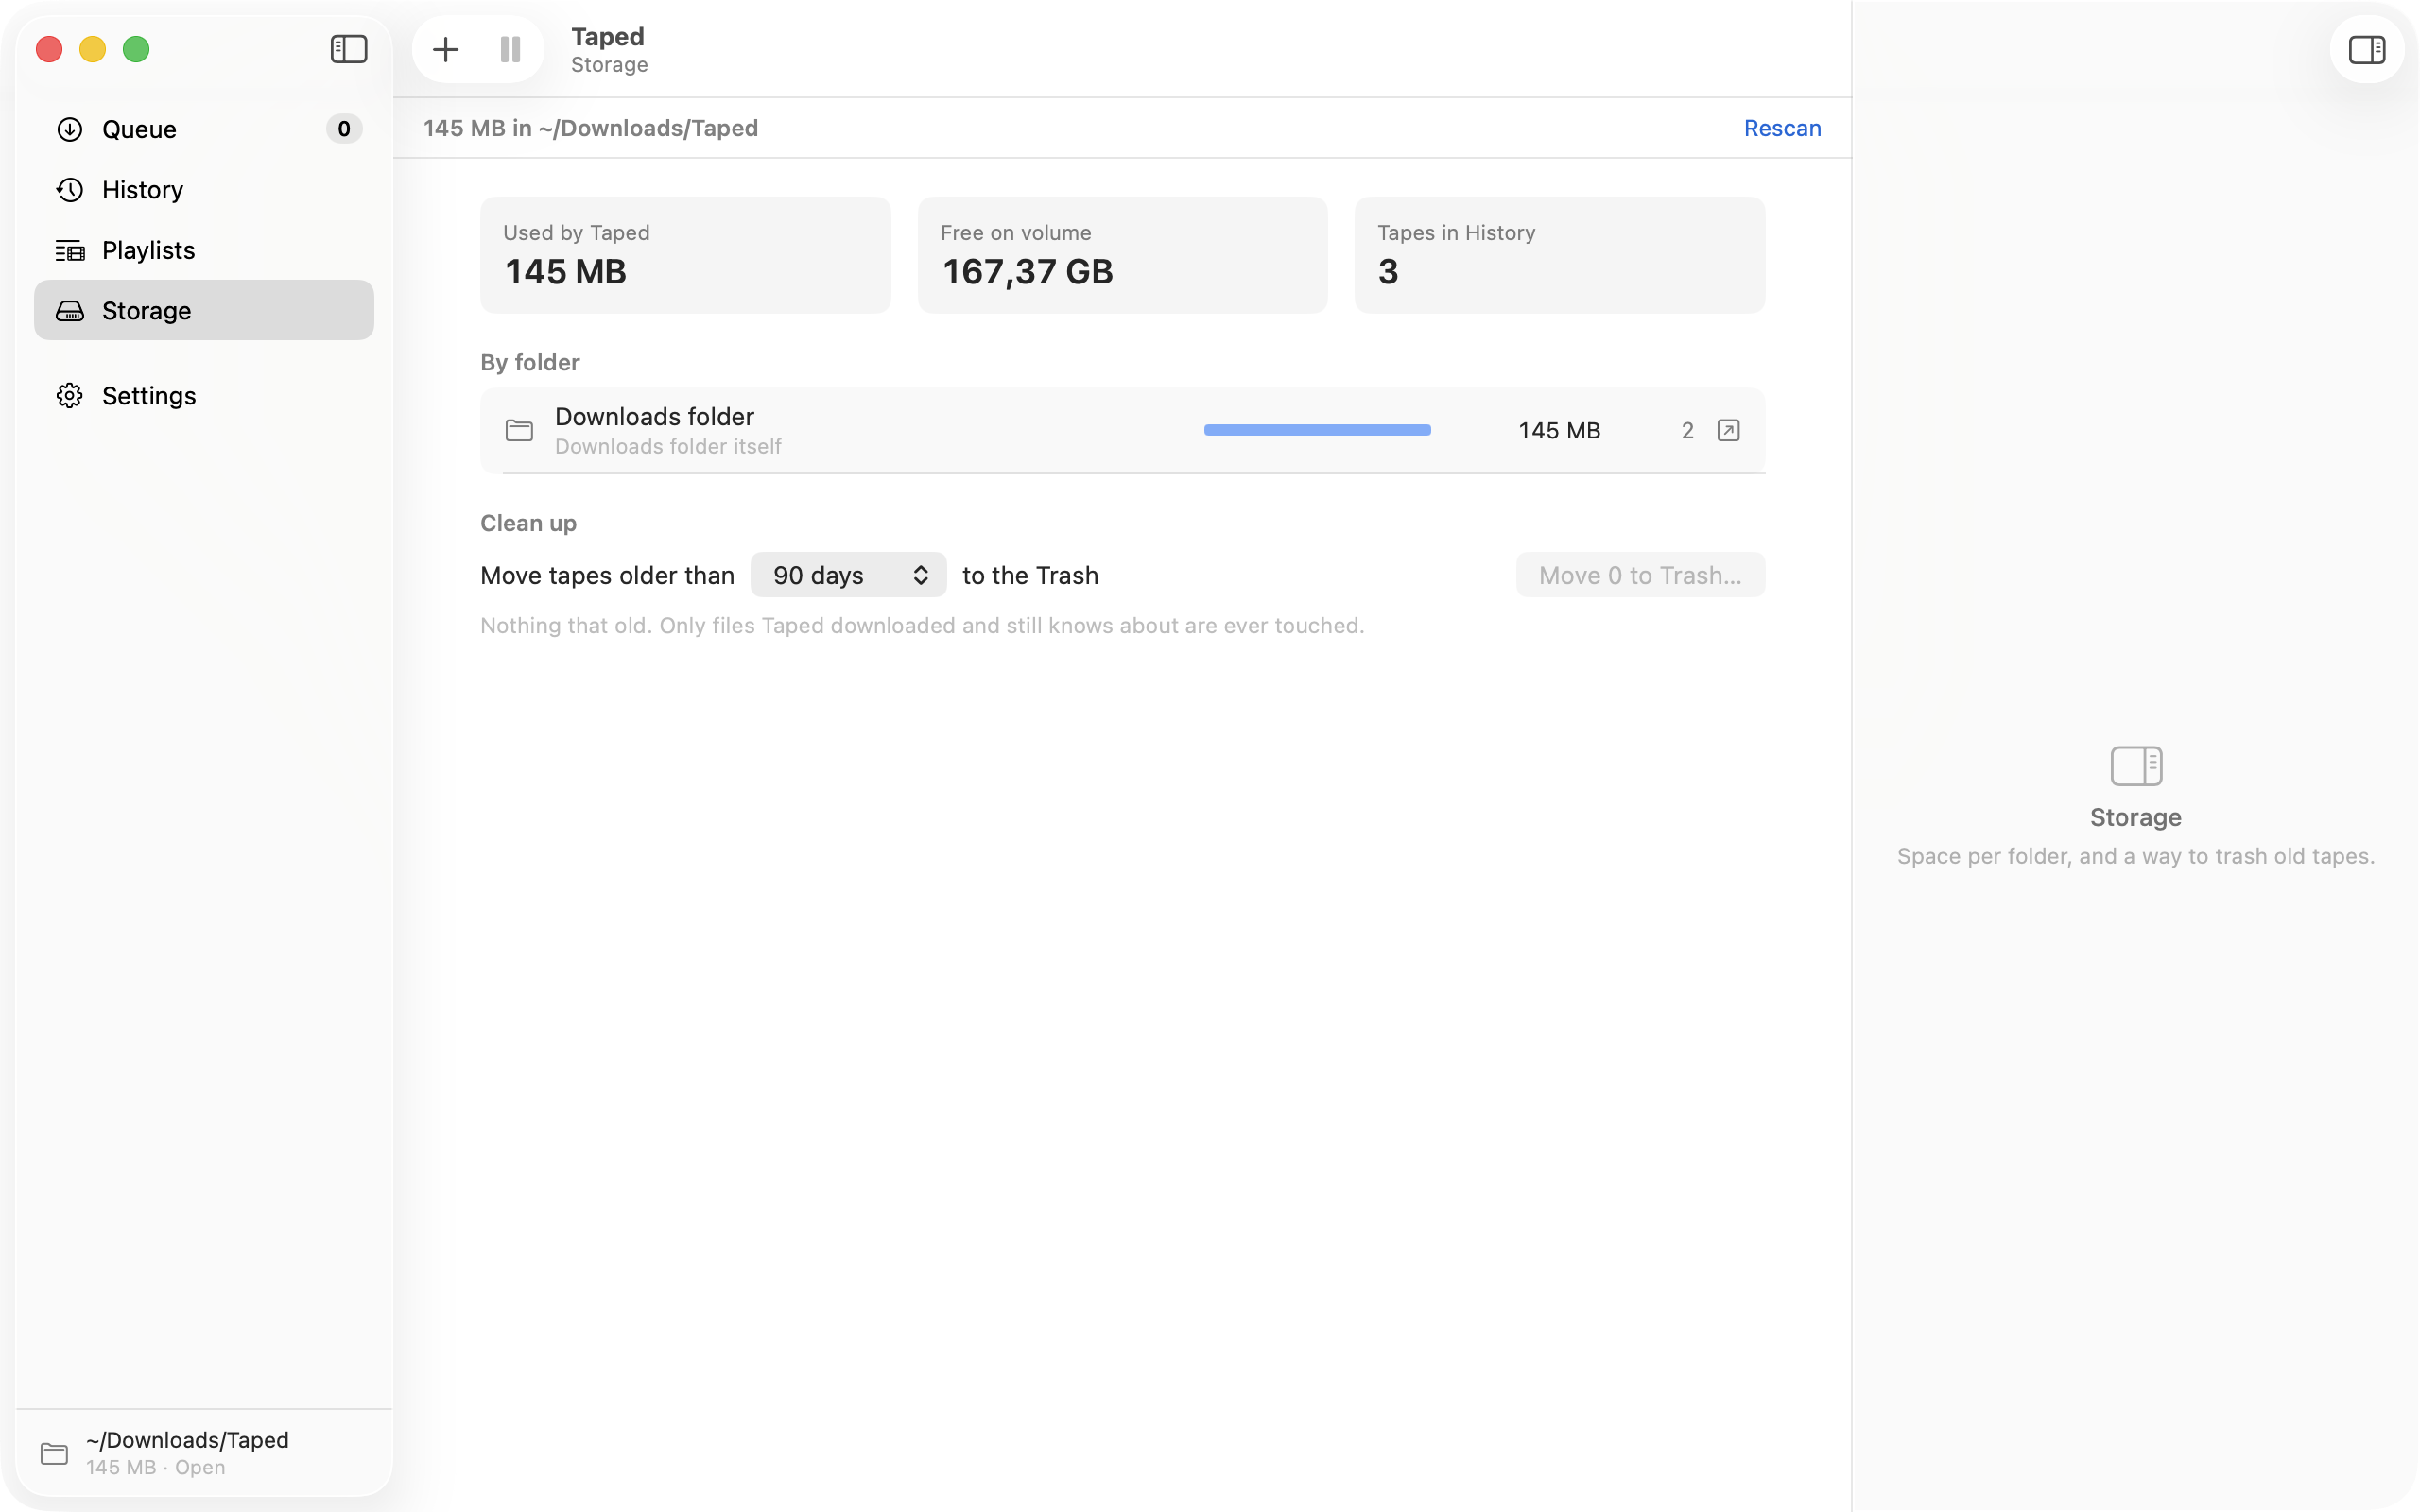Click the dropdown chevrons beside 90 days
This screenshot has width=2420, height=1512.
point(920,575)
